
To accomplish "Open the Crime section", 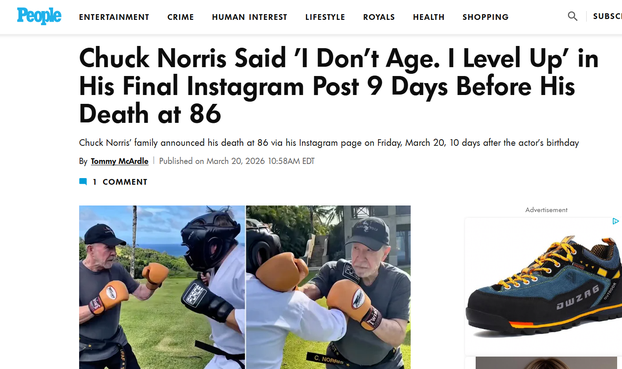I will pyautogui.click(x=180, y=17).
